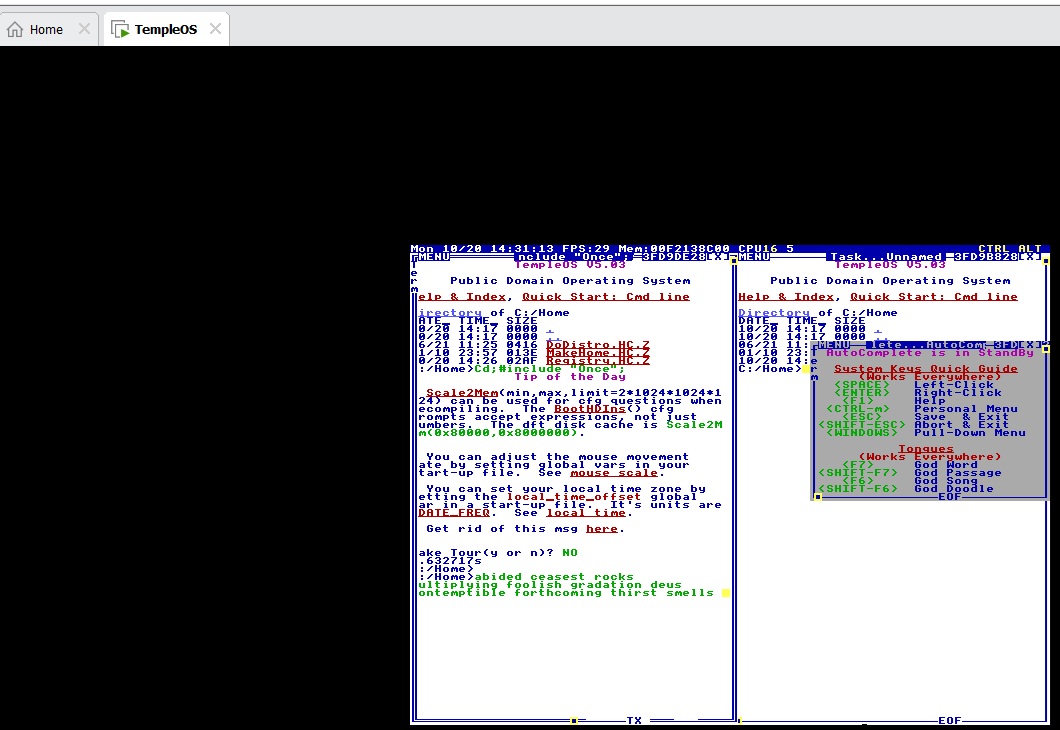Click the Scale2Mem link in tip
1060x730 pixels.
[x=462, y=393]
